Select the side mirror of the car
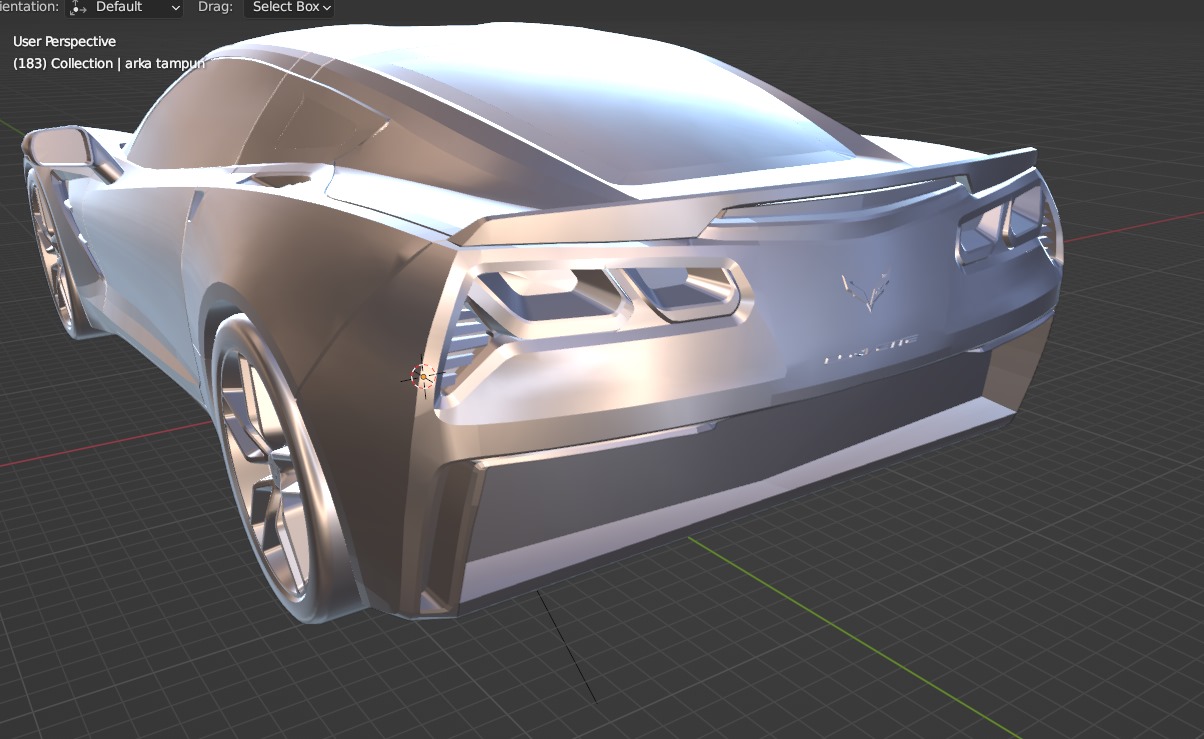Screen dimensions: 1204x739 pyautogui.click(x=62, y=148)
